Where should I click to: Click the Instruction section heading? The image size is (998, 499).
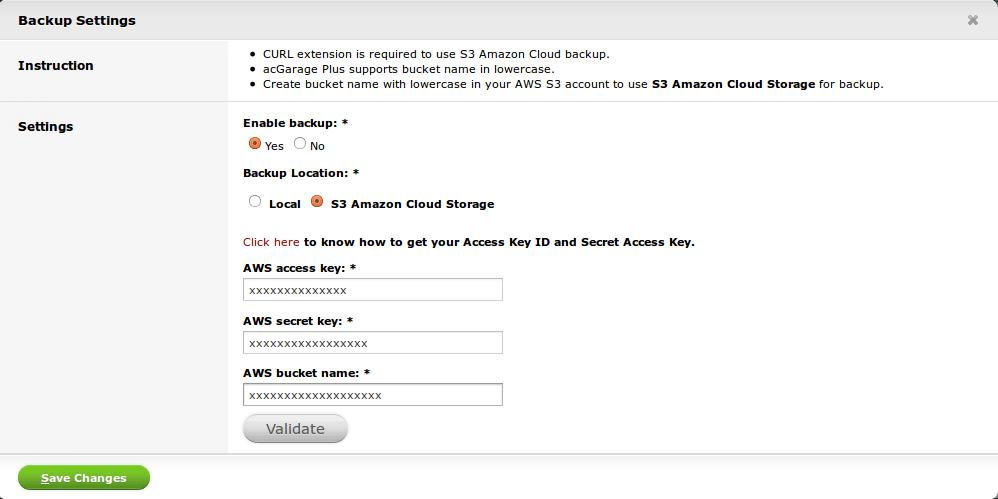pyautogui.click(x=56, y=66)
